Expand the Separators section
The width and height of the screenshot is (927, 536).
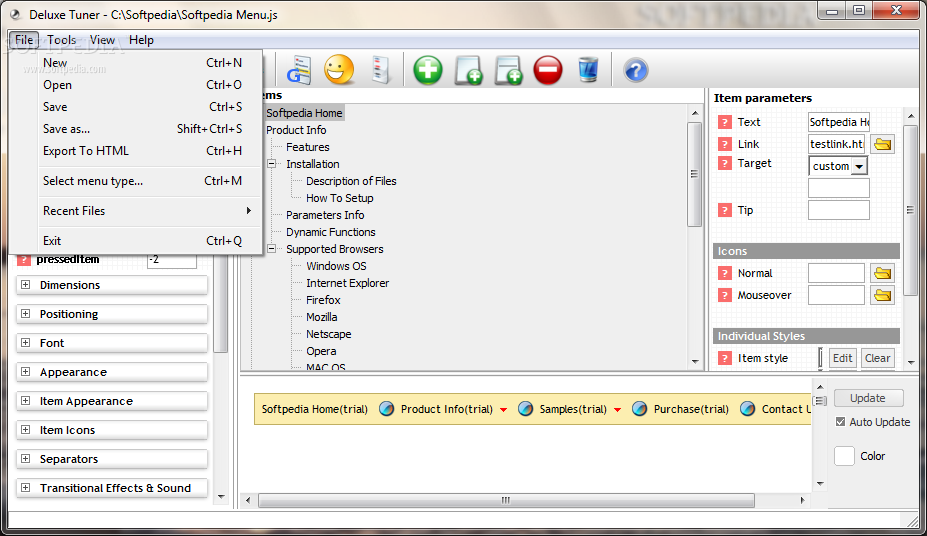pos(25,459)
